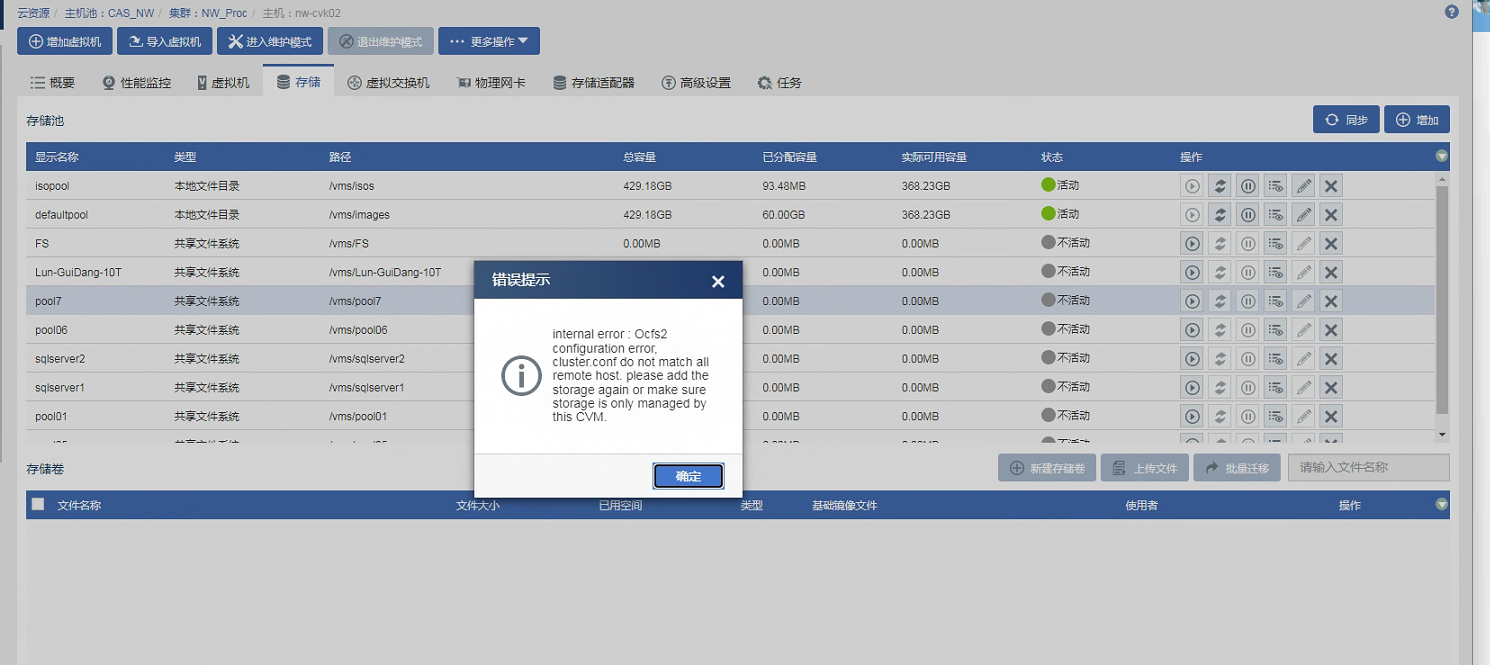Screen dimensions: 1490x665
Task: Focus the 请输入文件名称 search field
Action: point(1368,468)
